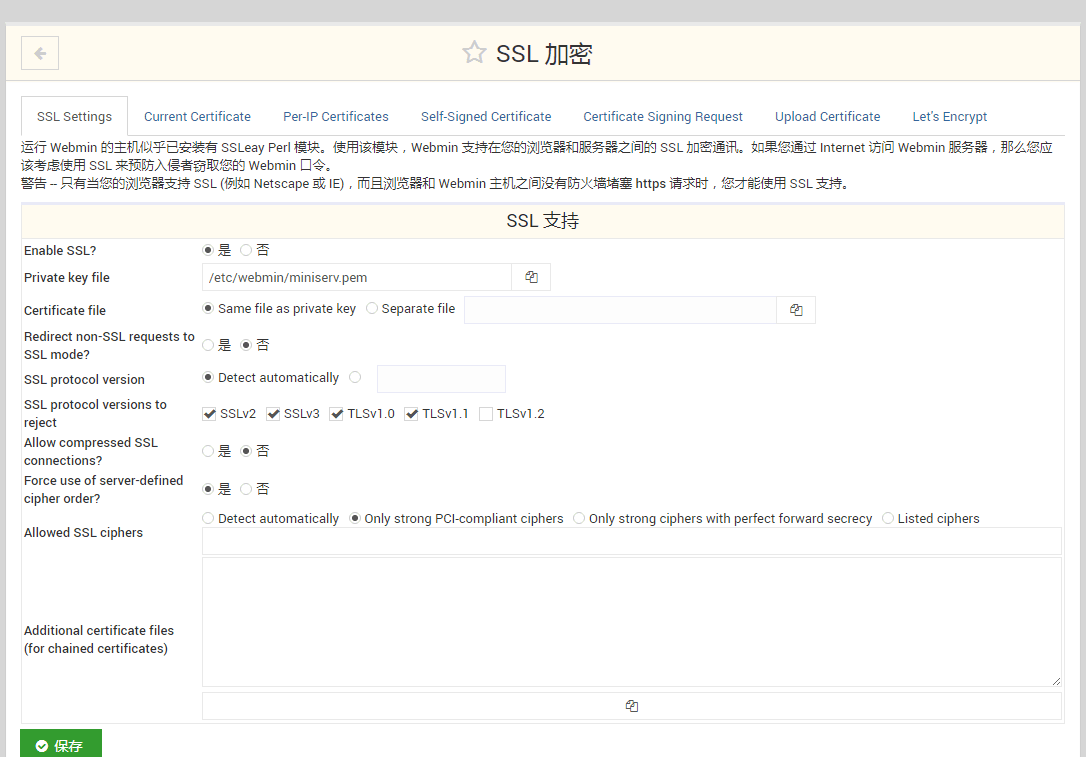
Task: Click the back arrow button
Action: (x=40, y=53)
